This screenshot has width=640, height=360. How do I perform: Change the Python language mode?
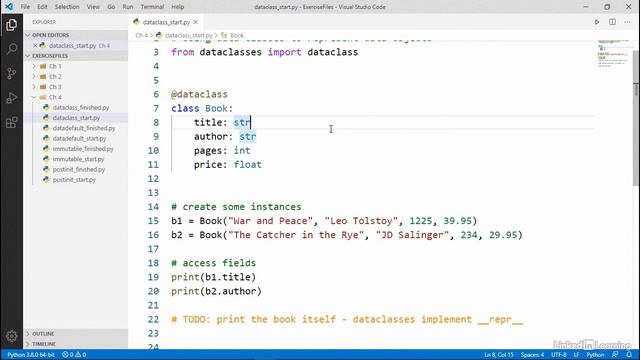595,355
